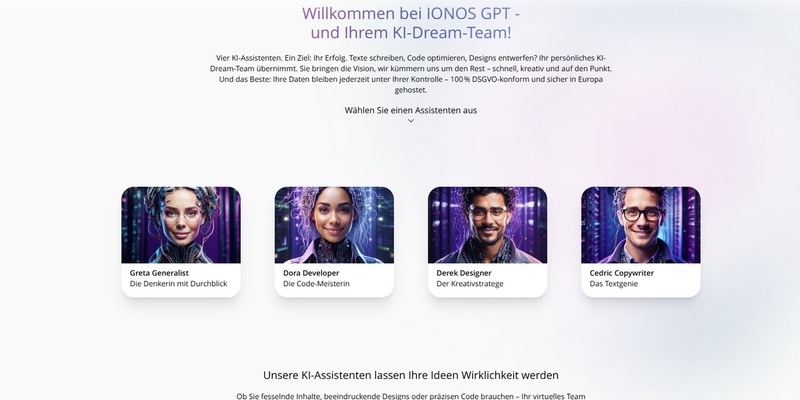Click the 'Cedric Copywriter' name label
Image resolution: width=800 pixels, height=400 pixels.
[x=621, y=273]
